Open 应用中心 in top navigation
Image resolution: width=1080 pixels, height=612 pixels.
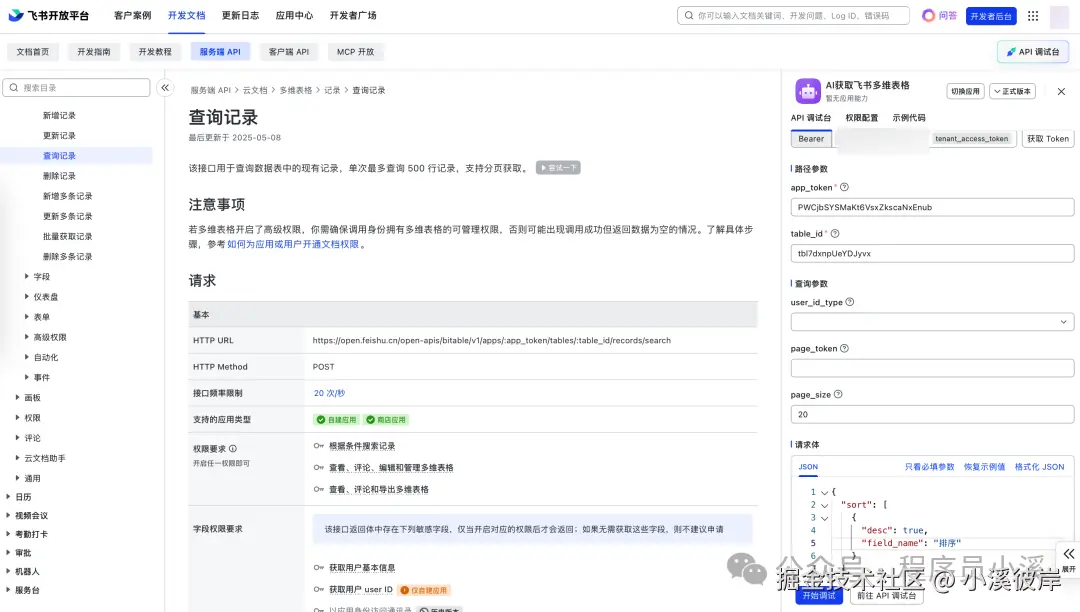[x=294, y=15]
